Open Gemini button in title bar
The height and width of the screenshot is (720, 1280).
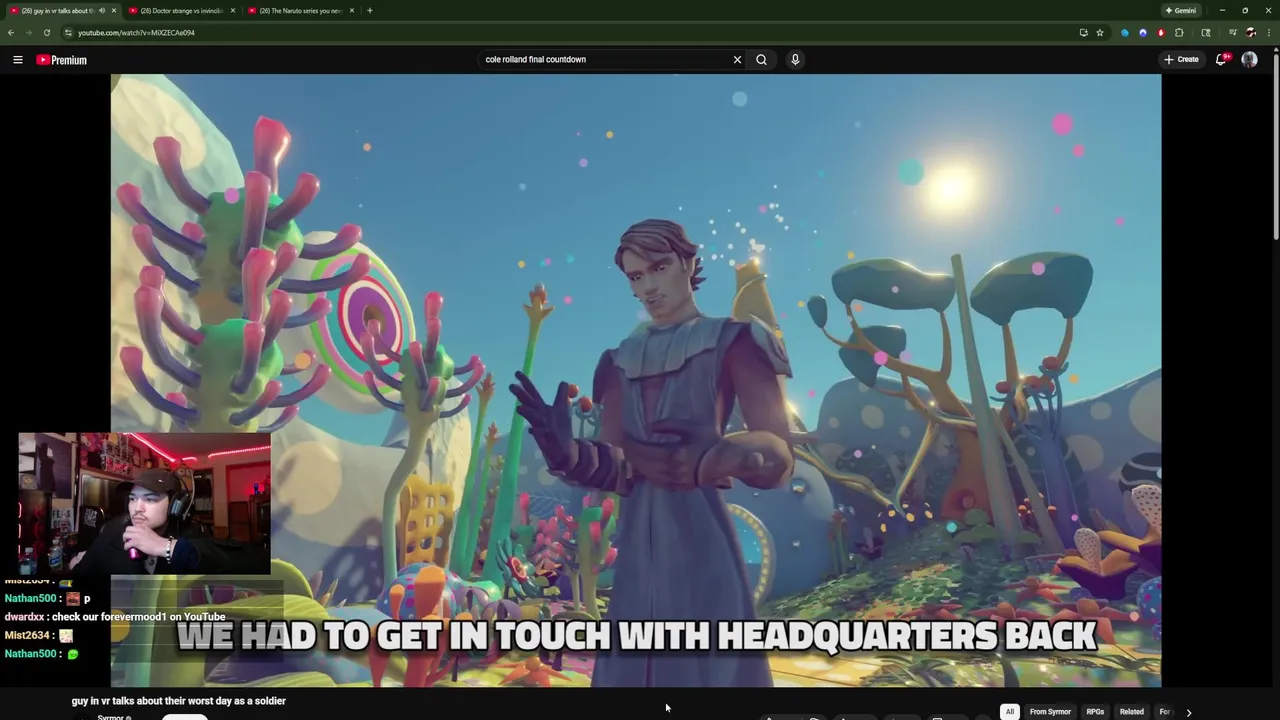(1181, 11)
